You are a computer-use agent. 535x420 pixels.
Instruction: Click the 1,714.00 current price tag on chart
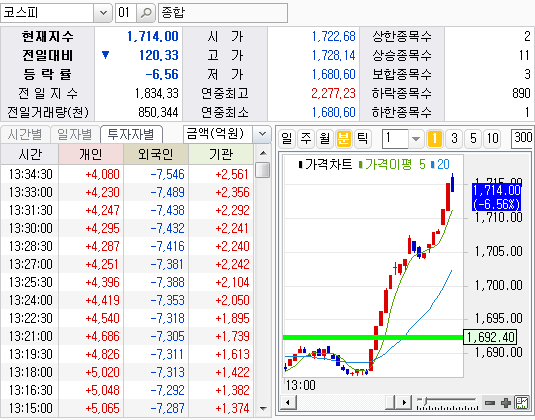[x=496, y=197]
